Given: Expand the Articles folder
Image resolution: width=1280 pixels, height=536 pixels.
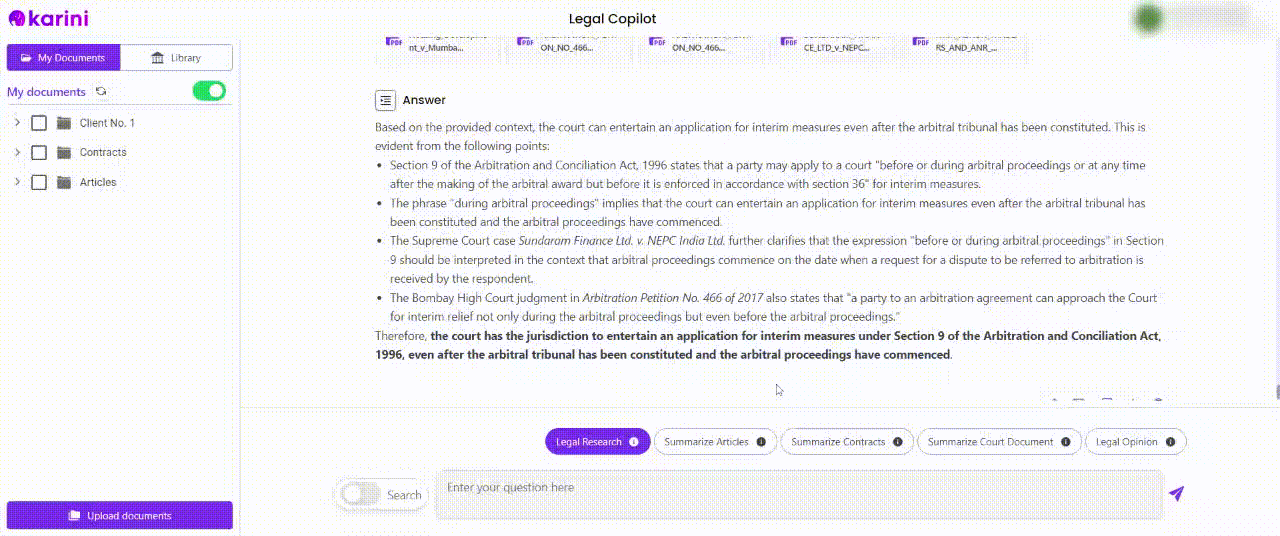Looking at the screenshot, I should pyautogui.click(x=17, y=182).
